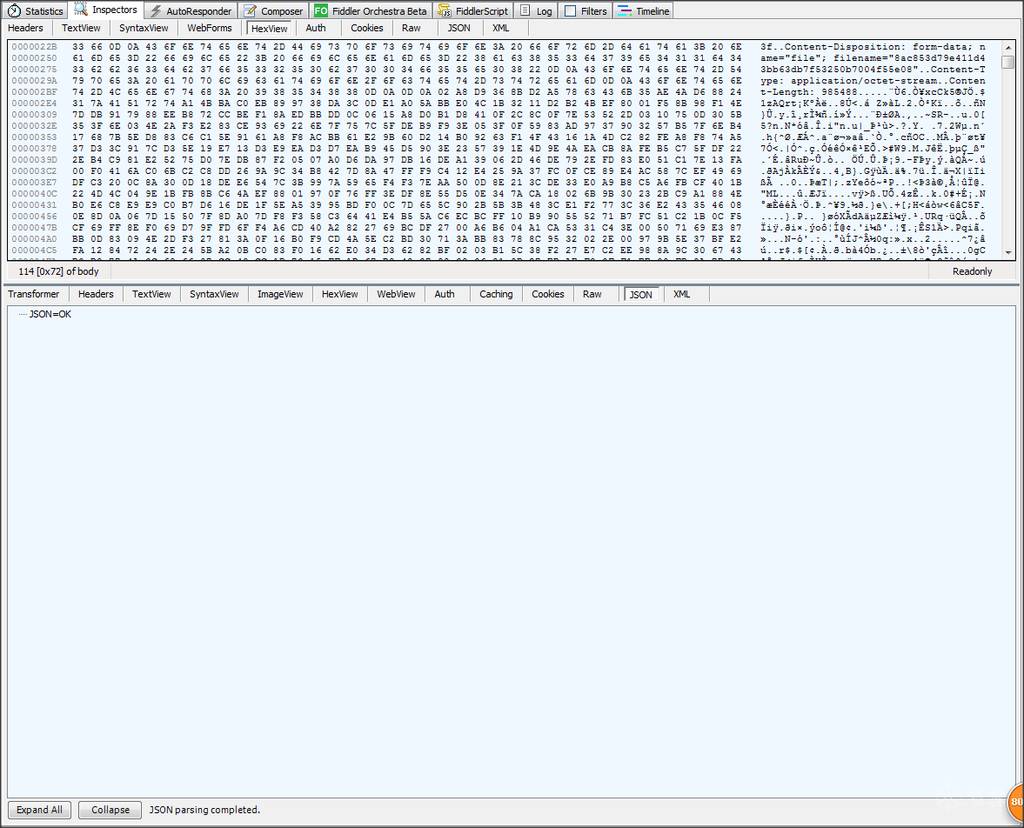Open response HexView tab
1024x828 pixels.
[340, 294]
